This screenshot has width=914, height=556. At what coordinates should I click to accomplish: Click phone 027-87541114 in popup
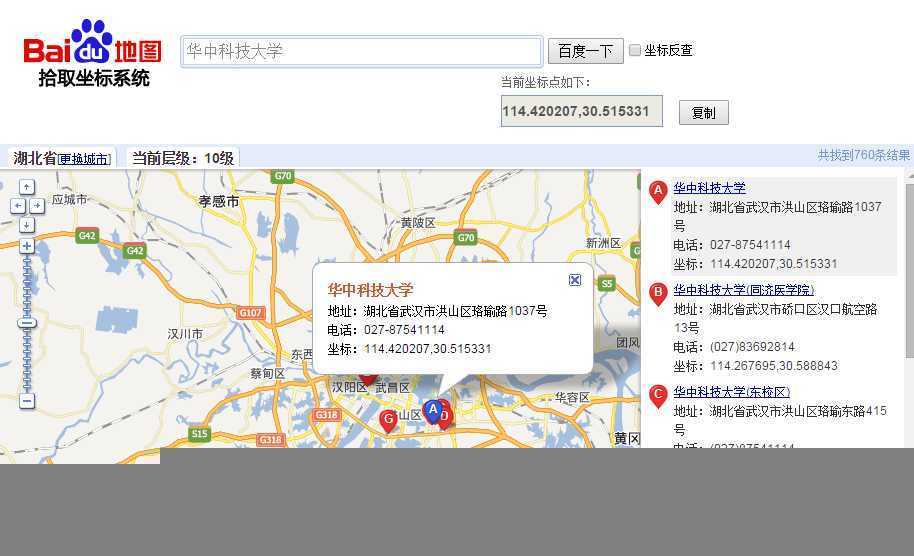pyautogui.click(x=404, y=330)
